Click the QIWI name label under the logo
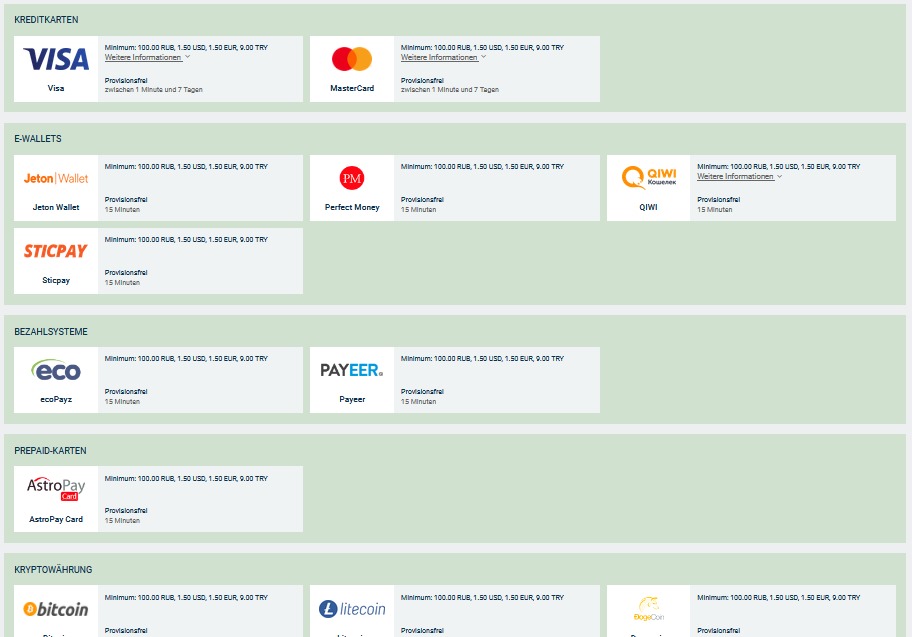912x637 pixels. (649, 207)
